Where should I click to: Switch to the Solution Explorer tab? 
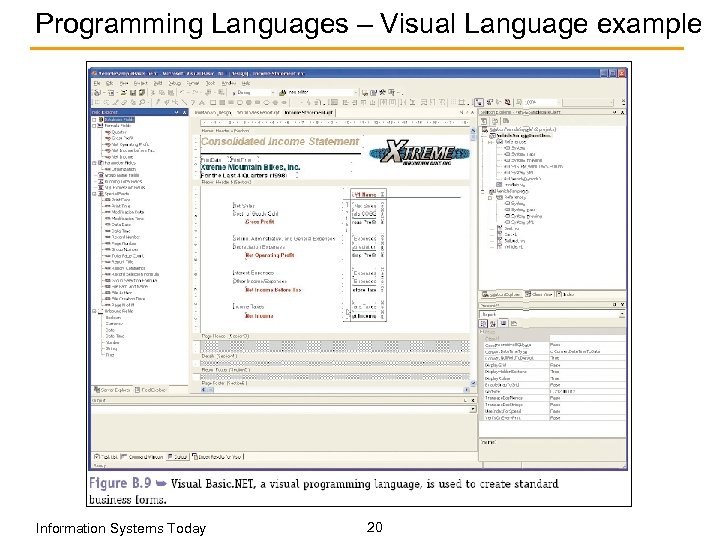coord(501,294)
